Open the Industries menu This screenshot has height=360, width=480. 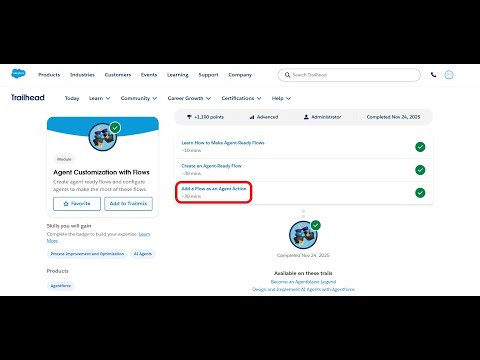[x=82, y=75]
